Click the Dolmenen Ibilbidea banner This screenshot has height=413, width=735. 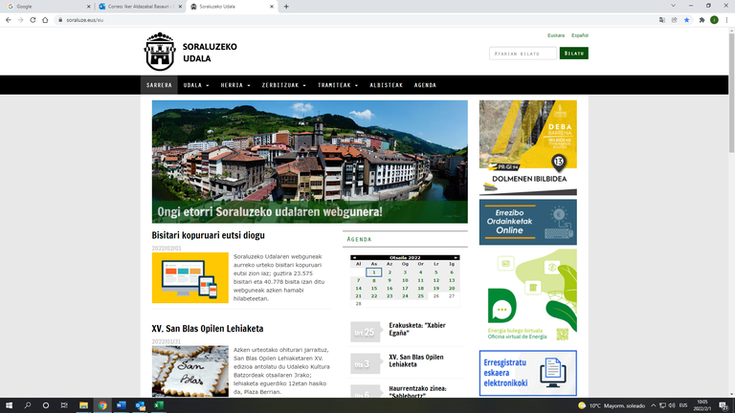tap(528, 148)
